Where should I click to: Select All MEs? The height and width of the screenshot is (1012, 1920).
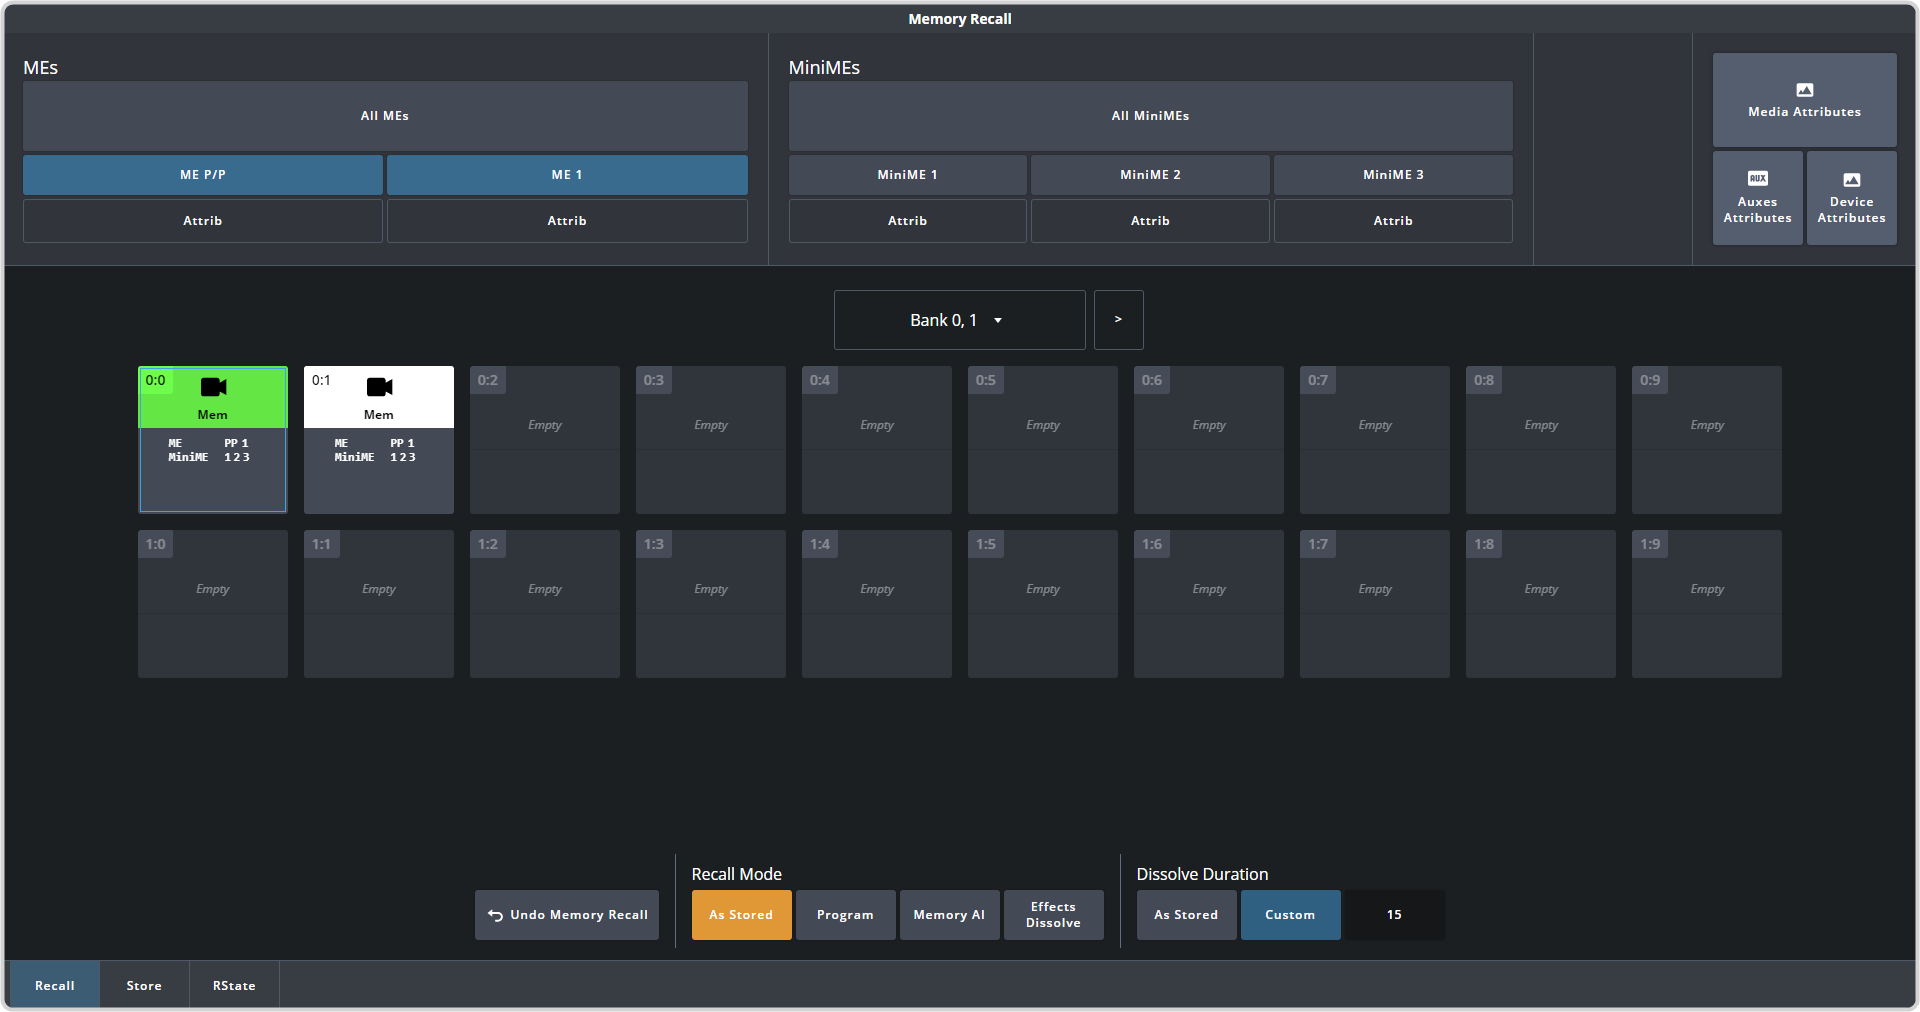tap(385, 116)
